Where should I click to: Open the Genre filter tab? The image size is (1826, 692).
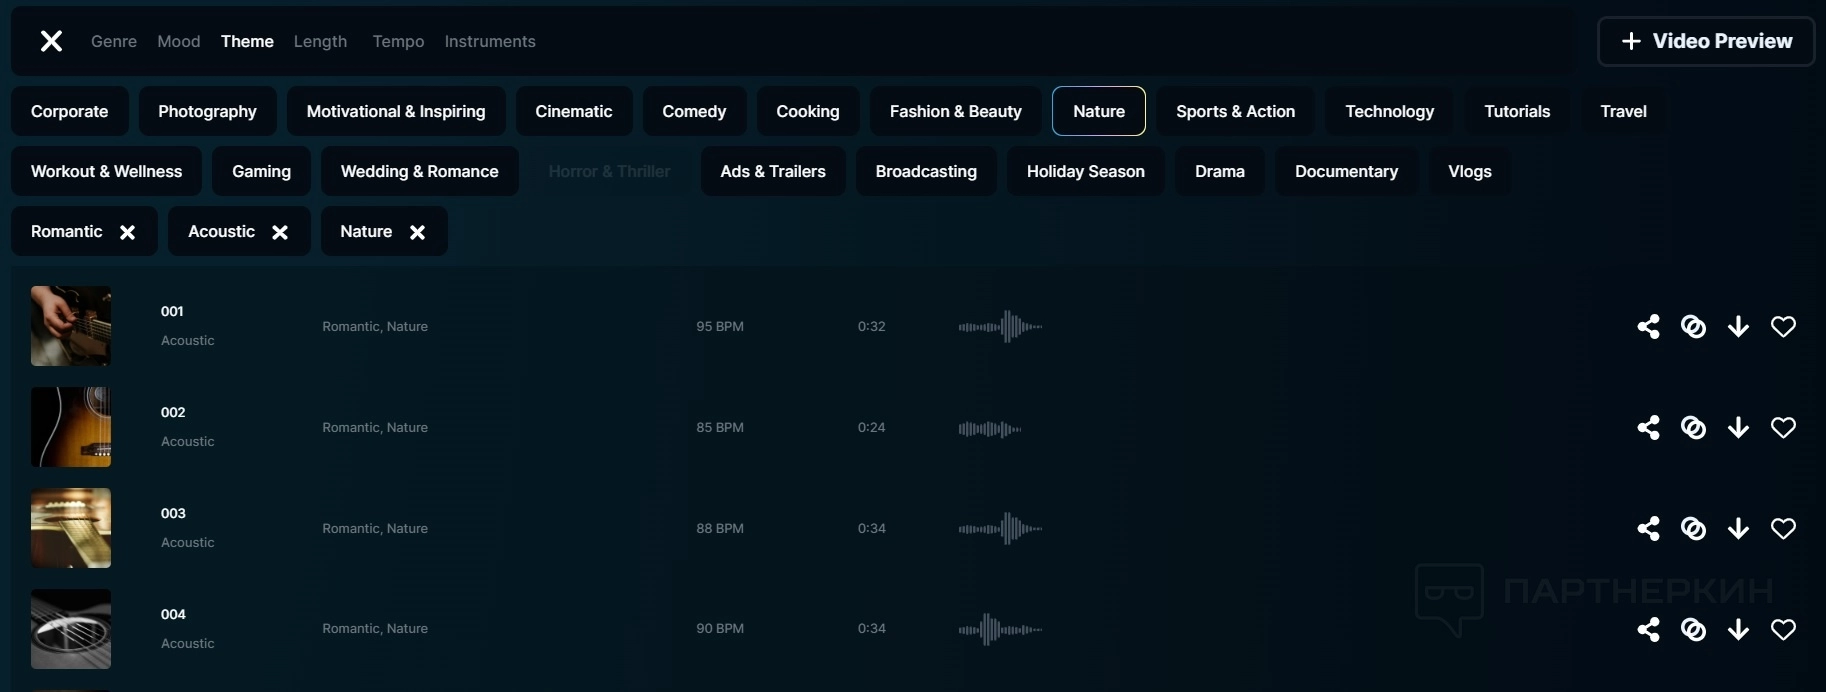[114, 41]
